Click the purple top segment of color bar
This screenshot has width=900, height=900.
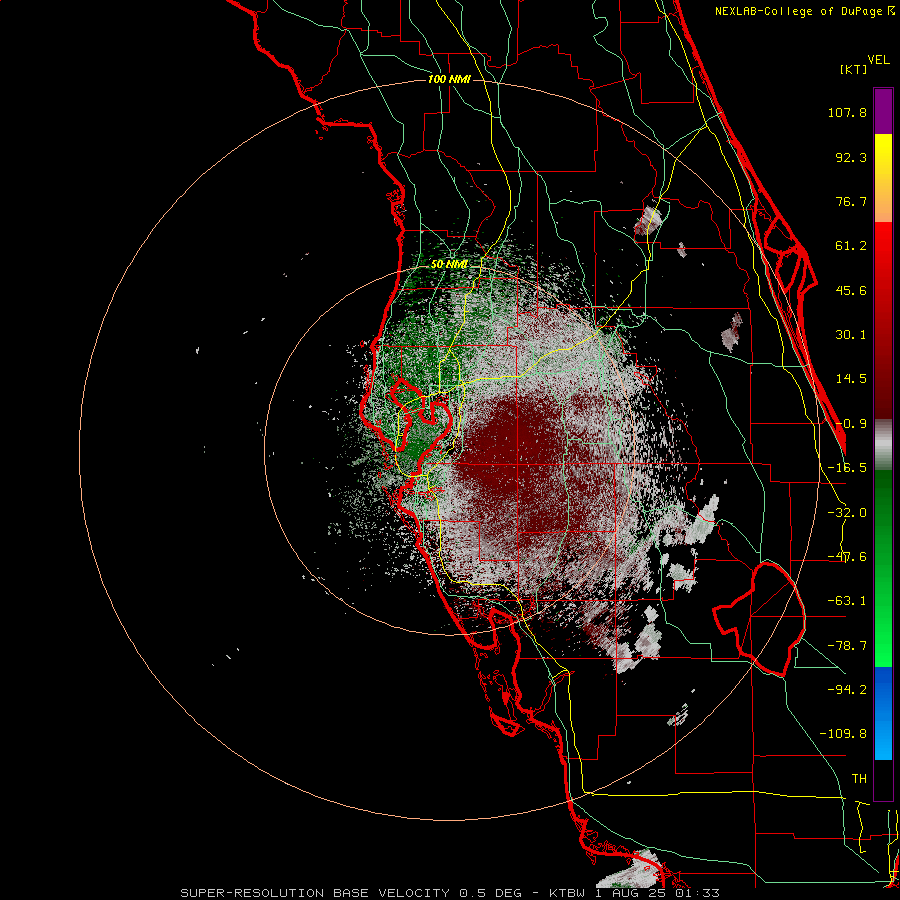pos(883,111)
